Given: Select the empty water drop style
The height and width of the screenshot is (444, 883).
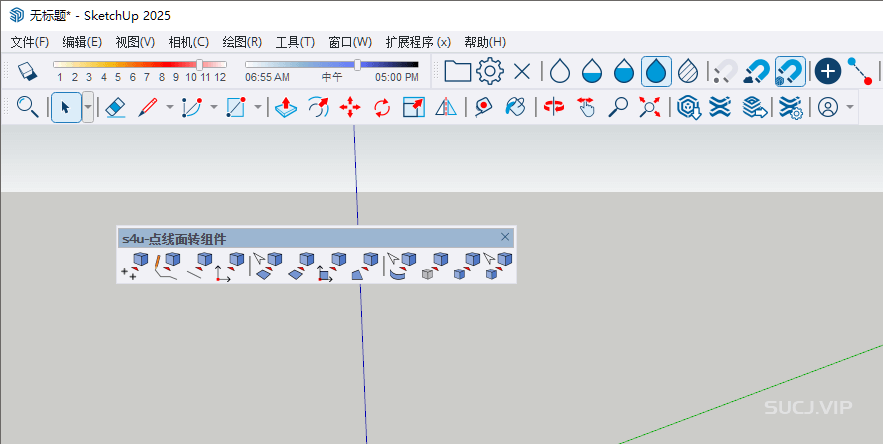Looking at the screenshot, I should (x=560, y=71).
